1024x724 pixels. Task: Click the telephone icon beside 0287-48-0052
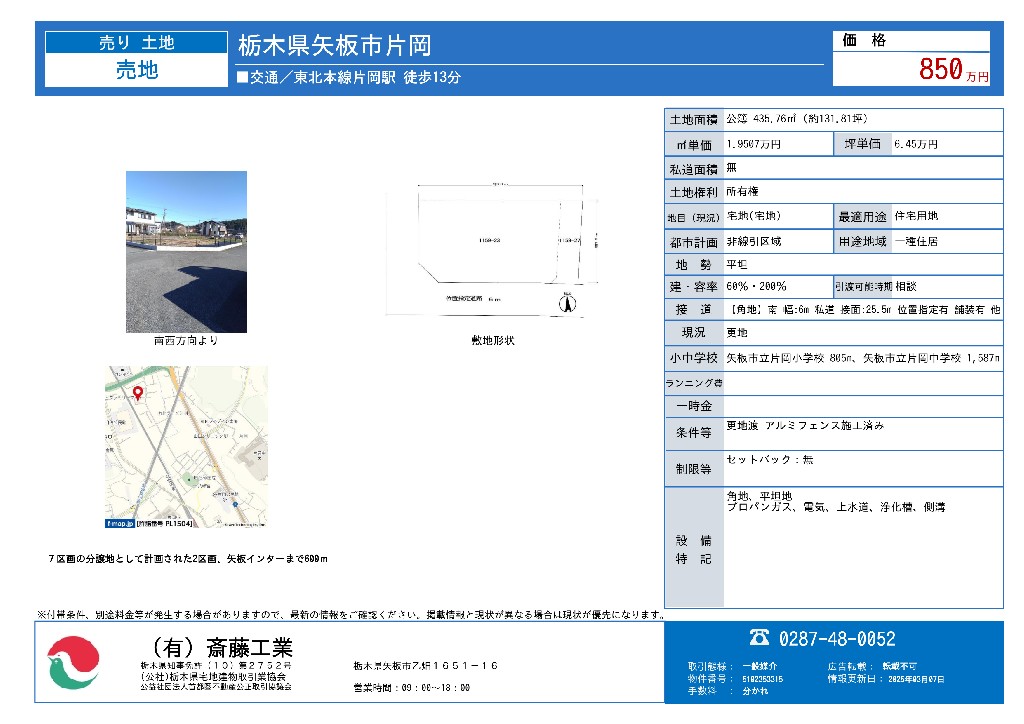(x=759, y=638)
